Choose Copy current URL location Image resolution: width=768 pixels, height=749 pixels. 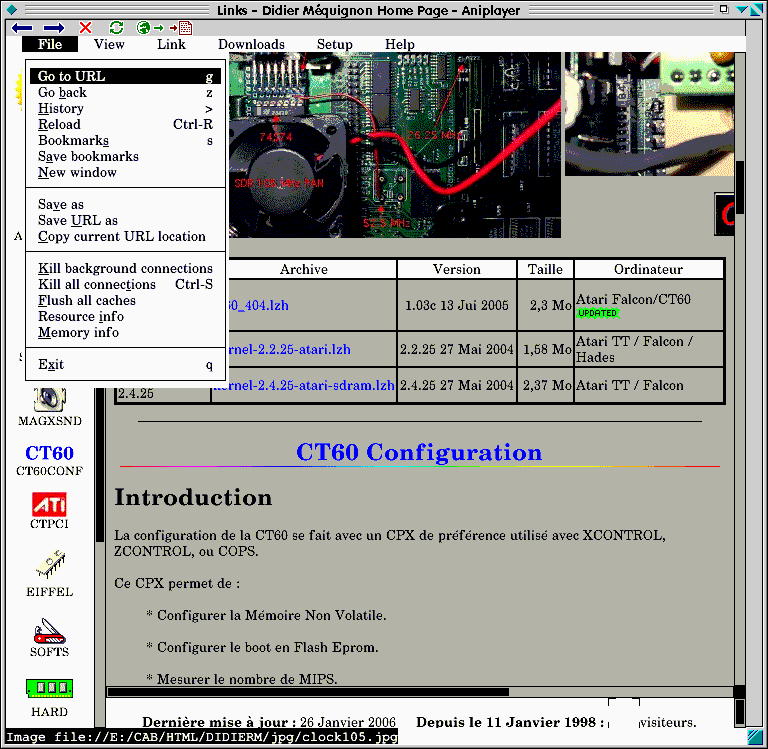[x=125, y=237]
